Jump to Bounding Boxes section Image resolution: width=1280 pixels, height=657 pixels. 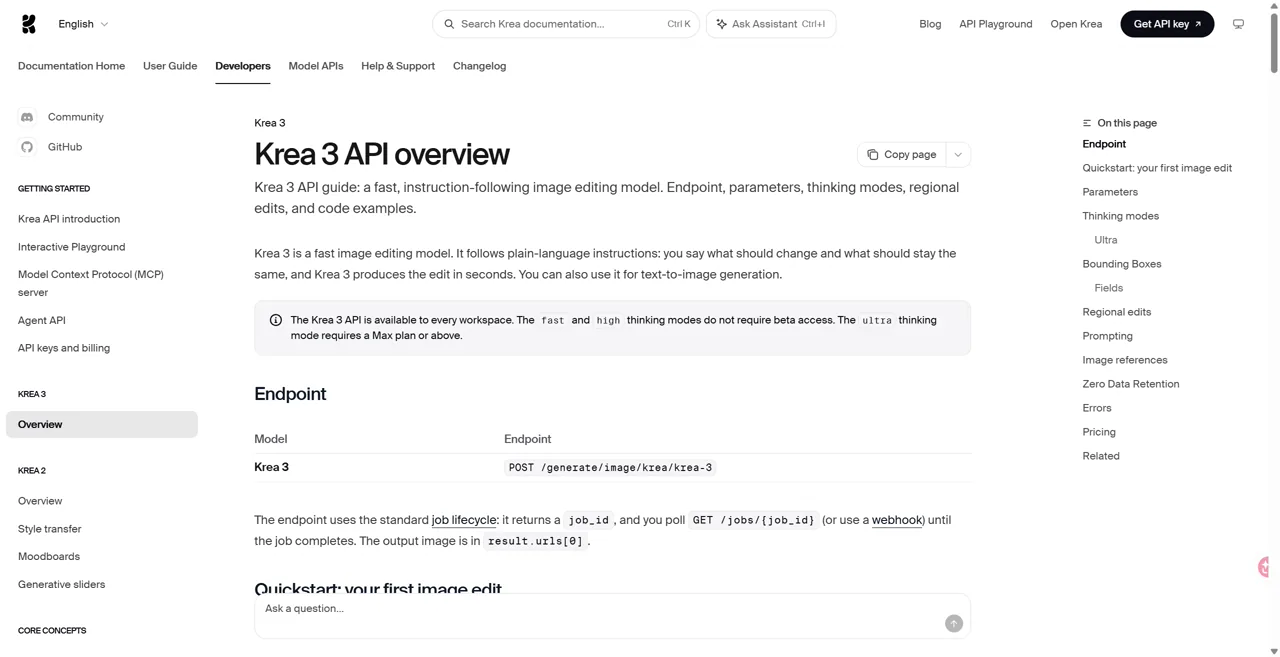click(x=1122, y=264)
